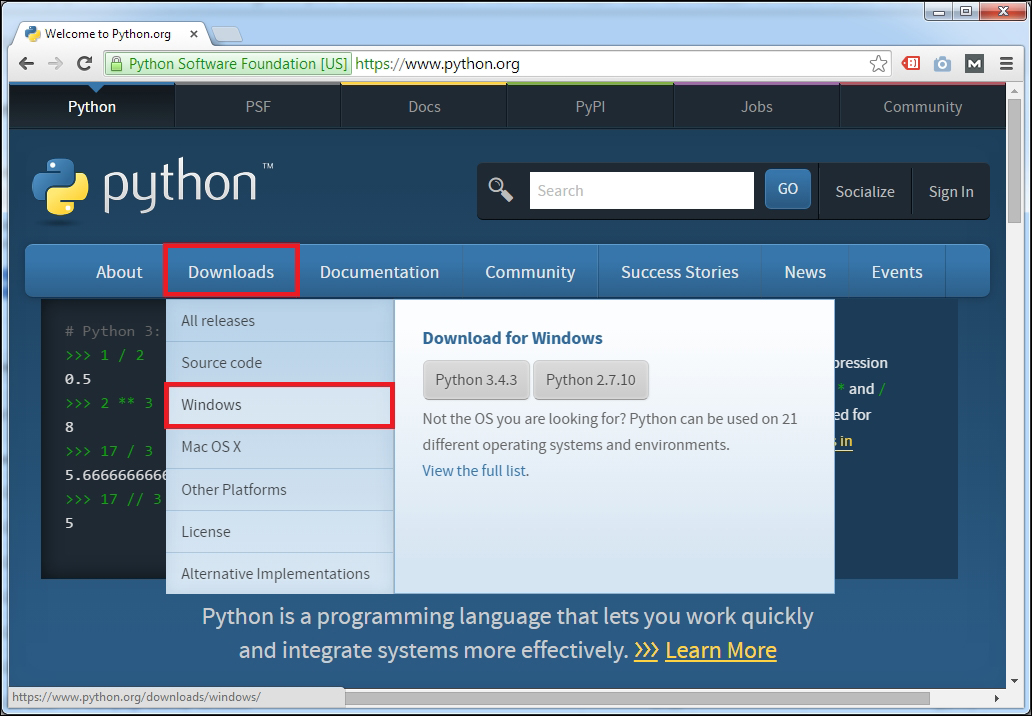Select All releases in Downloads menu
1032x716 pixels.
tap(280, 320)
